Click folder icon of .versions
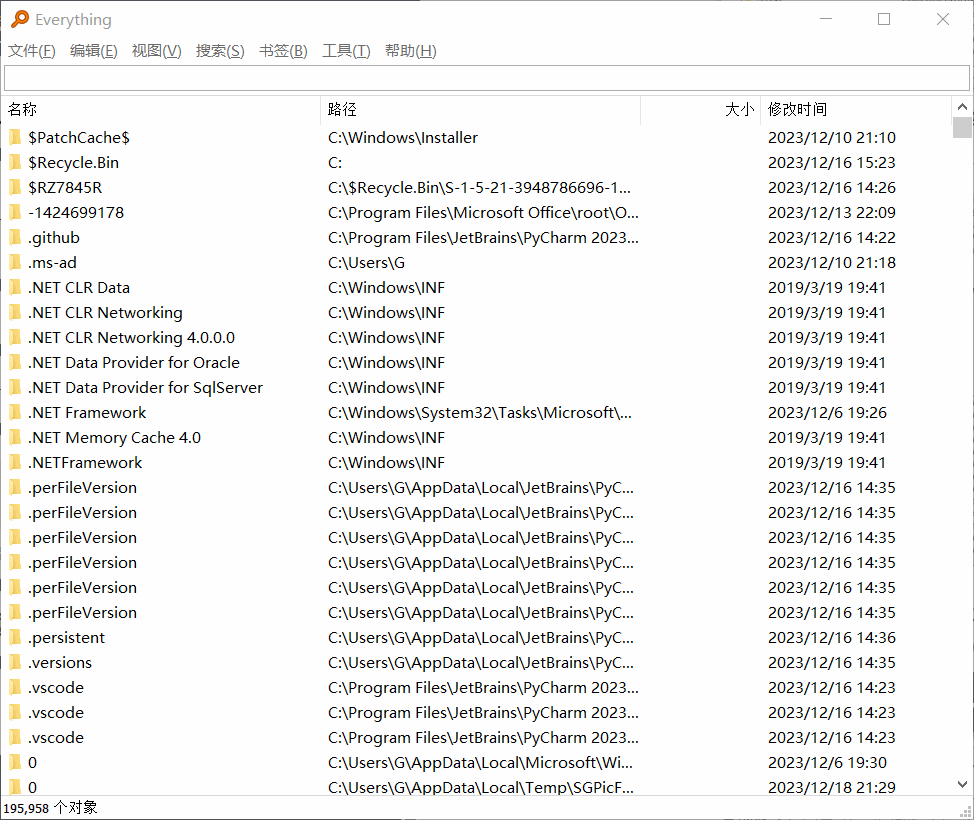 click(x=16, y=662)
